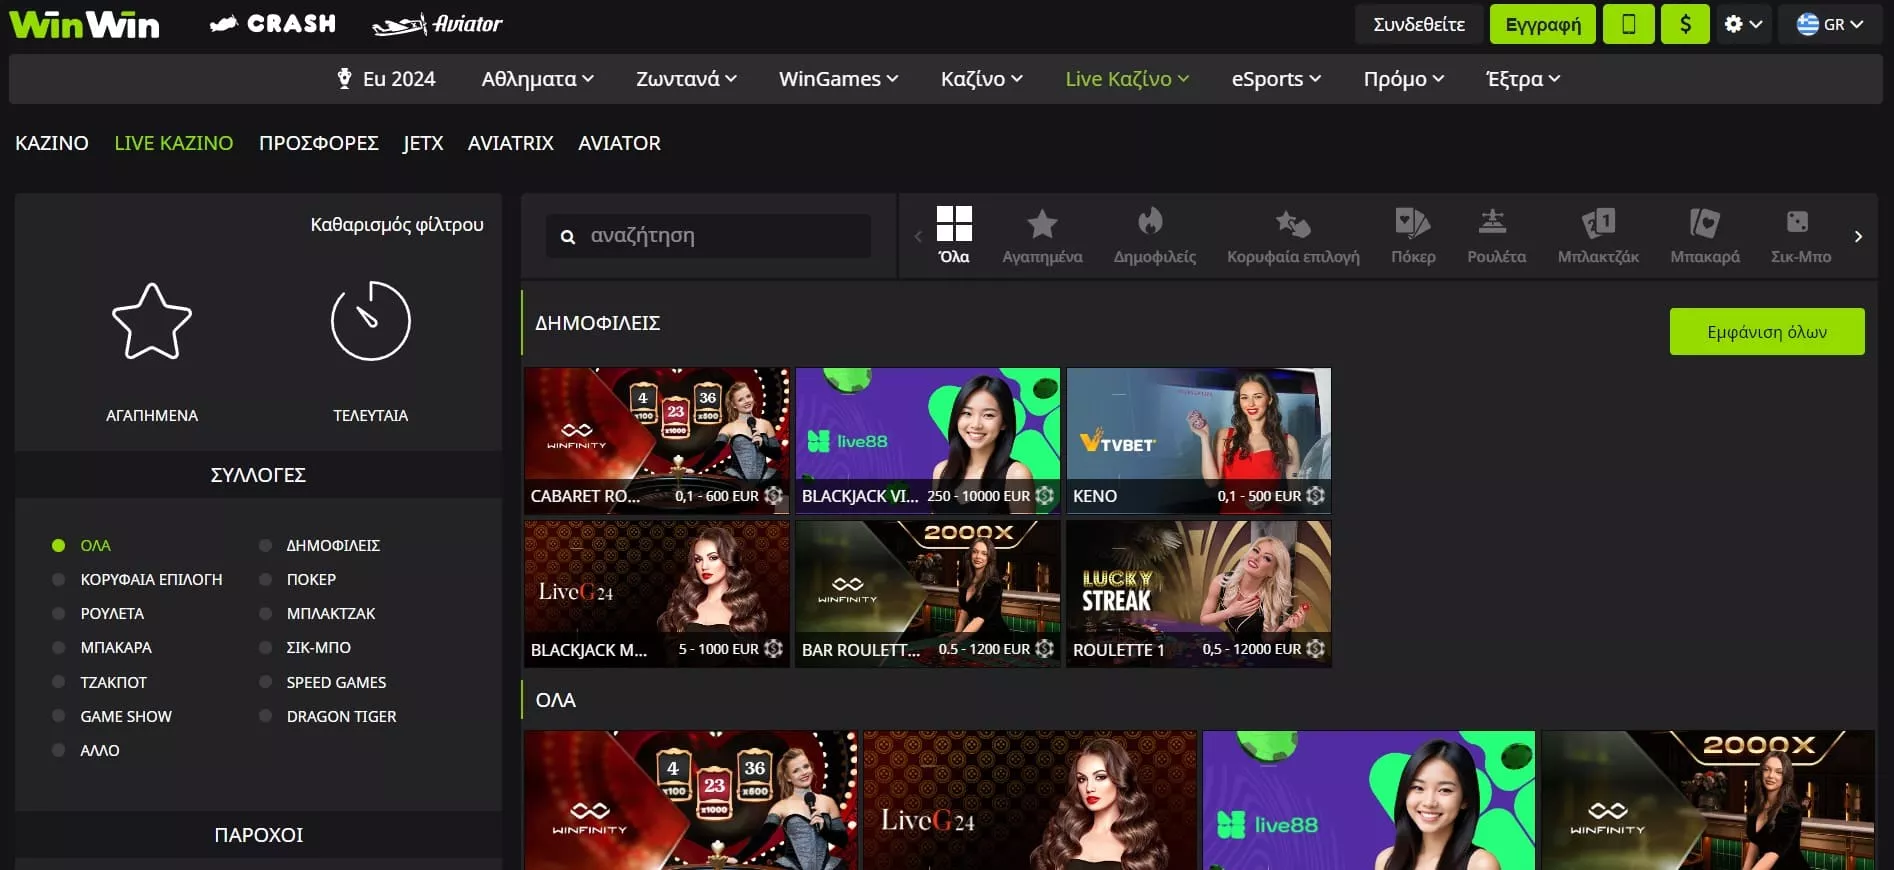Click favorite icon on Blackjack VIP card

(1045, 496)
